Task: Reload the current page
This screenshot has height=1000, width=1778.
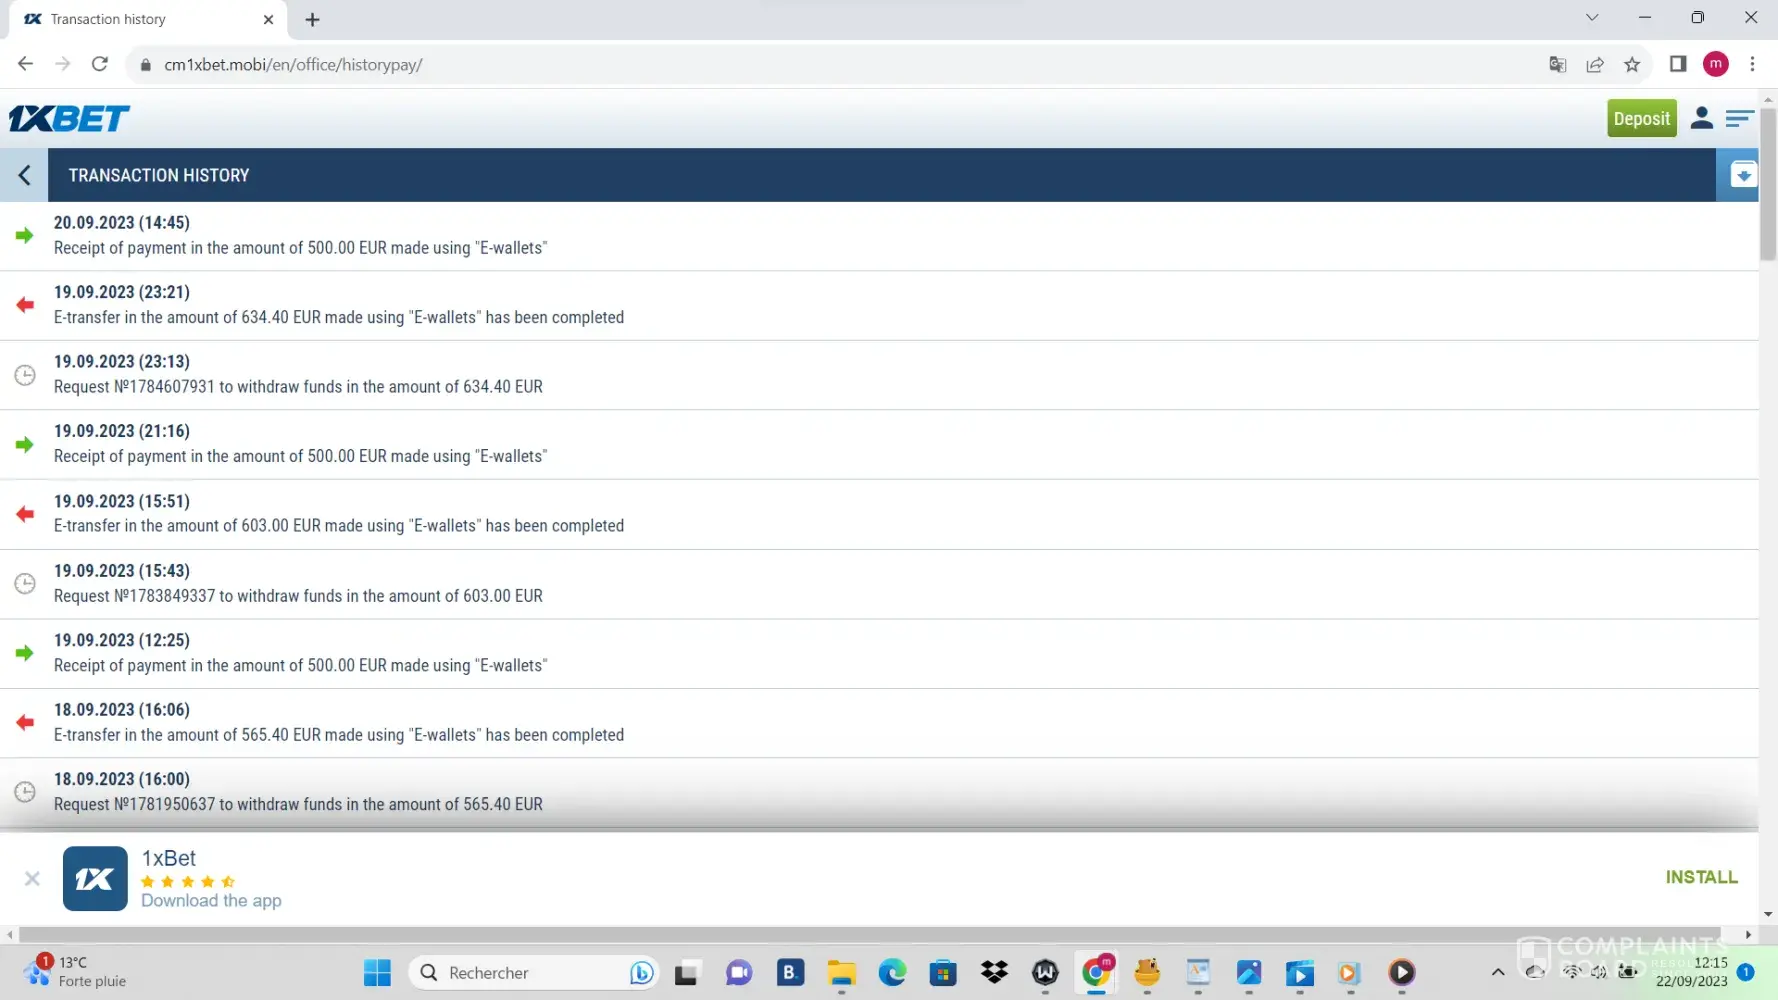Action: coord(99,65)
